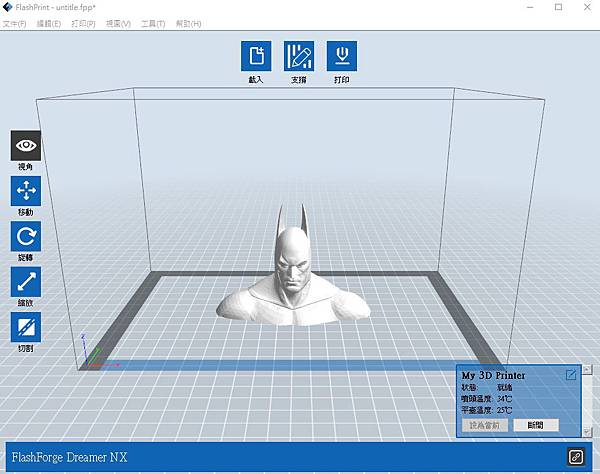Open the Tools (工具) menu

coord(153,24)
